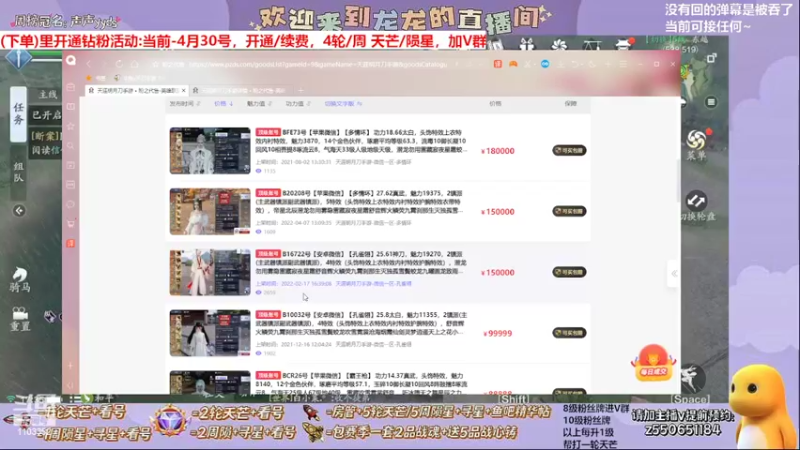Viewport: 800px width, 450px height.
Task: Click the 骑马 horse icon in game
Action: click(20, 275)
